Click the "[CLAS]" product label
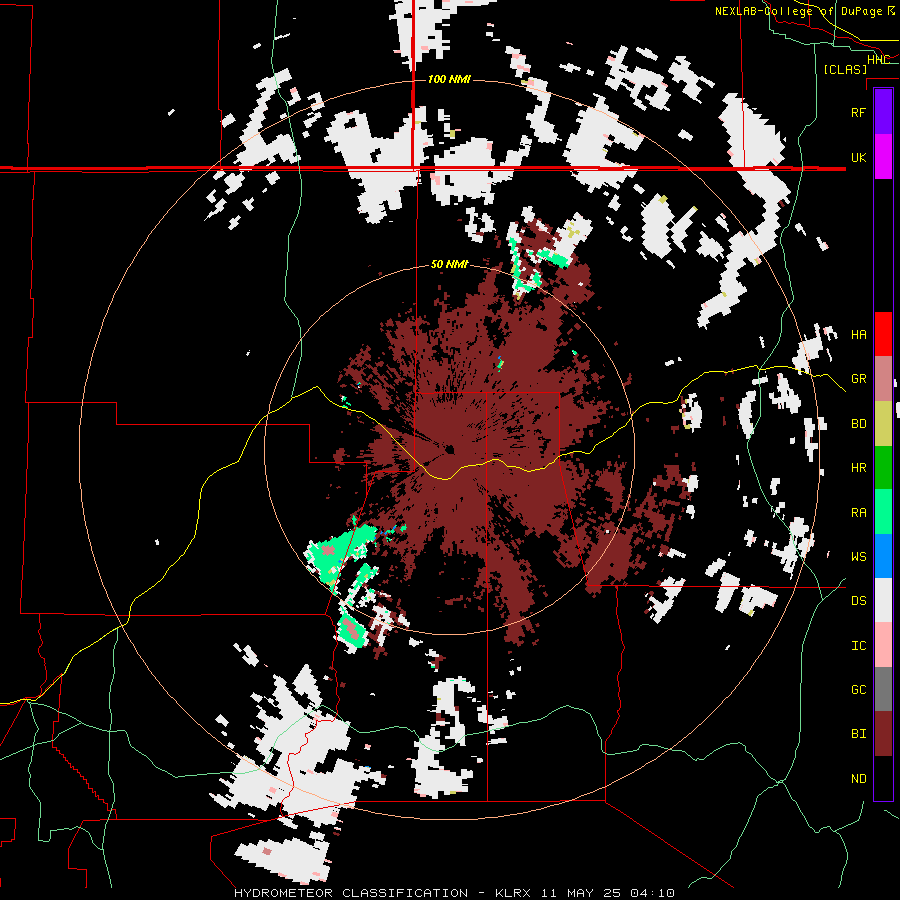Image resolution: width=900 pixels, height=900 pixels. 845,70
